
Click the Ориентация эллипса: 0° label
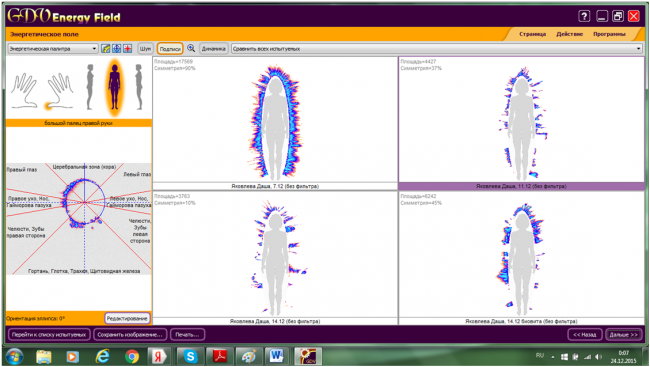click(x=35, y=318)
